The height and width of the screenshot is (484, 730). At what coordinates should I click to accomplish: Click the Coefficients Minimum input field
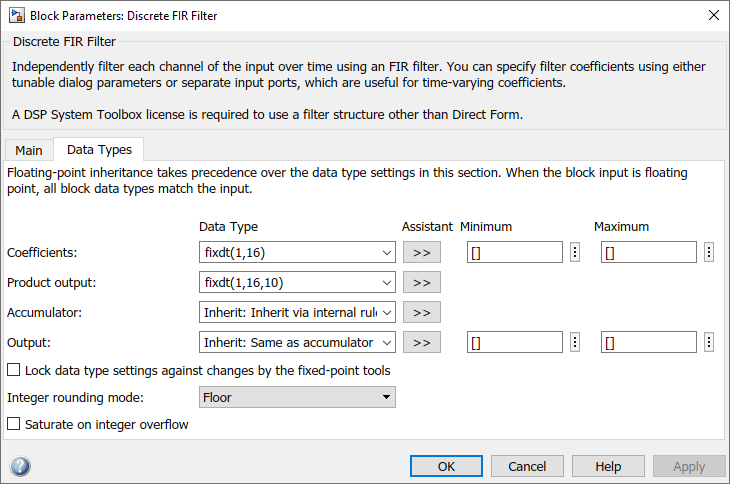(x=514, y=253)
